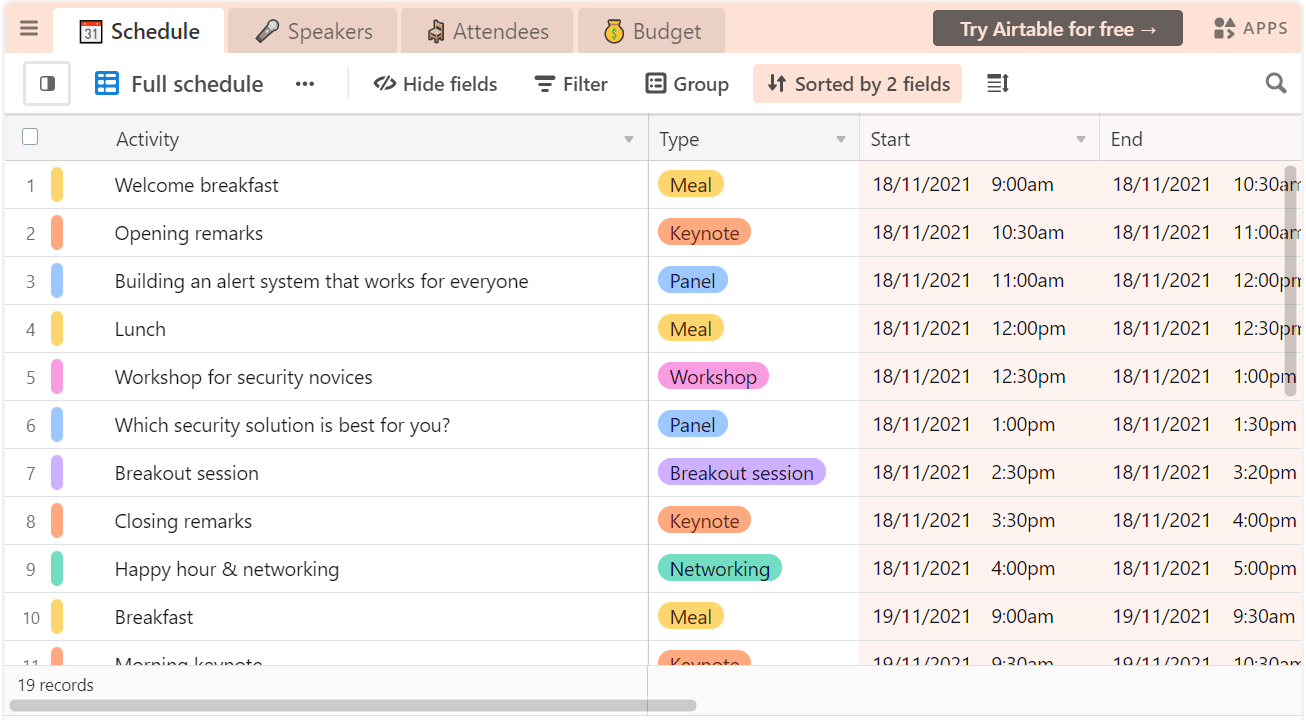Switch to the Speakers tab
This screenshot has width=1306, height=720.
coord(313,31)
